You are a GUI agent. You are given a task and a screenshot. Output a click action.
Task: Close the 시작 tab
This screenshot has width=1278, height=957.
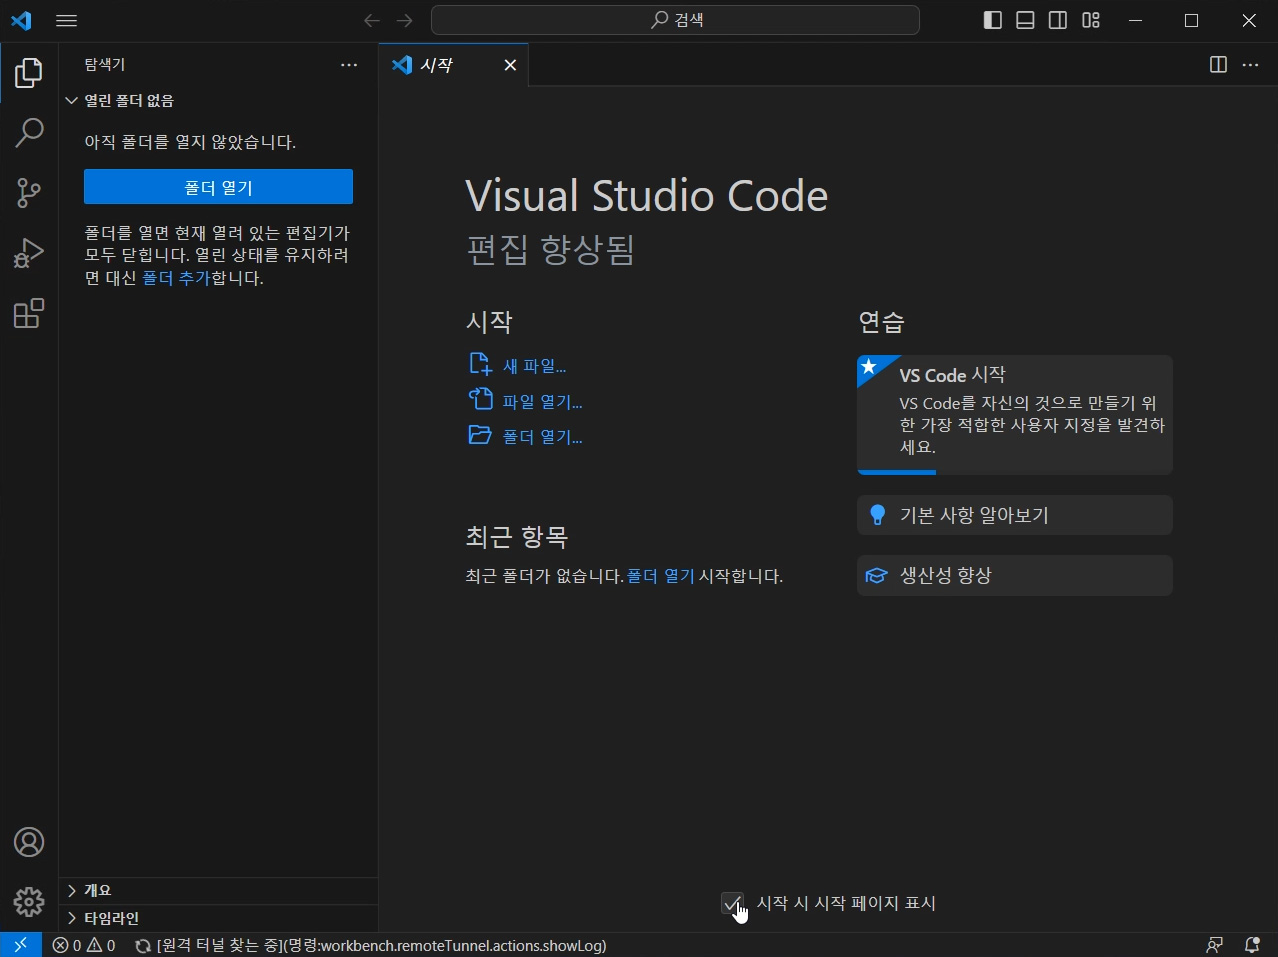(510, 65)
